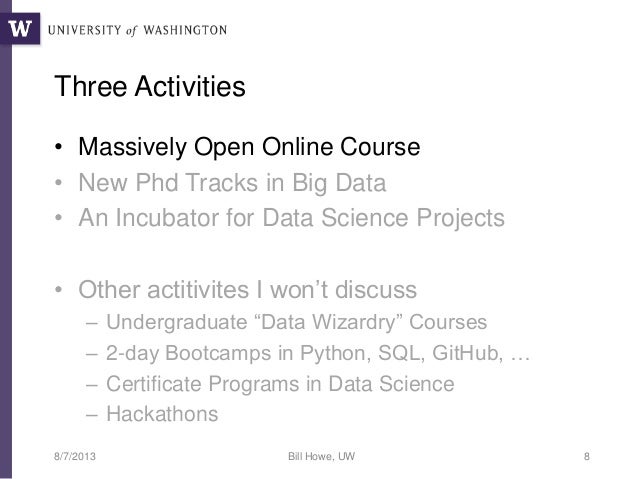Select Other actitivites I won't discuss line
638x479 pixels.
coord(247,290)
